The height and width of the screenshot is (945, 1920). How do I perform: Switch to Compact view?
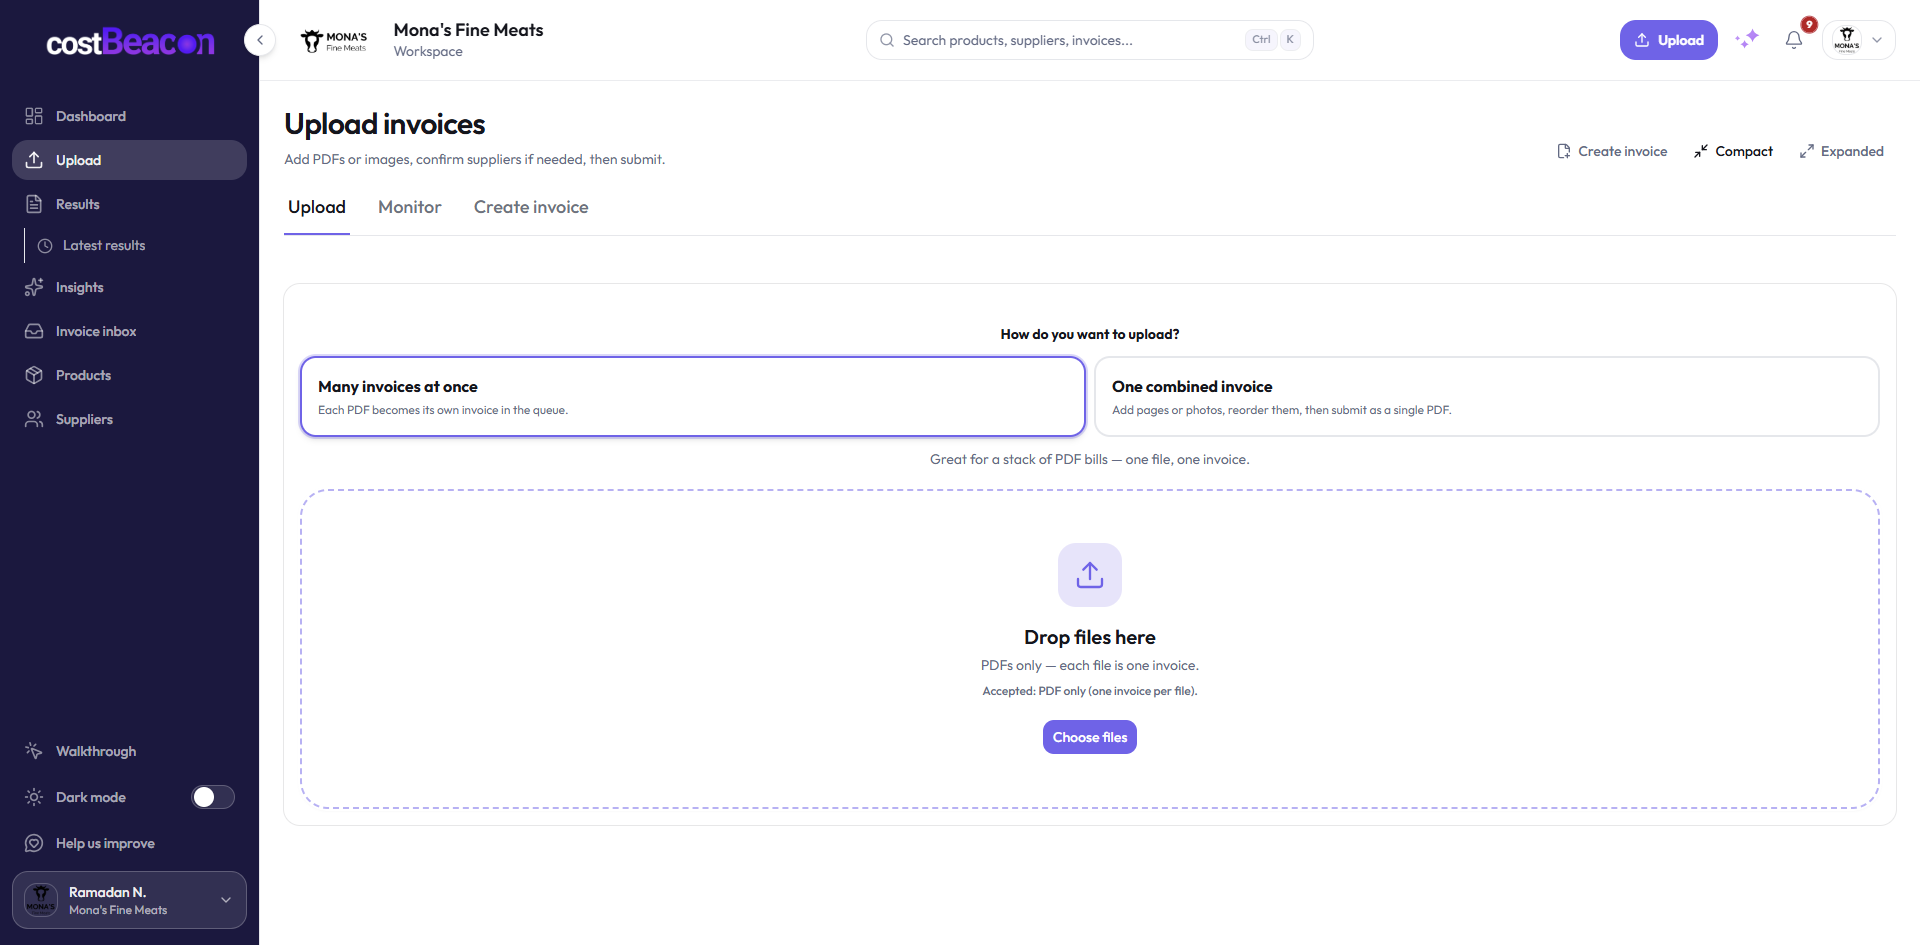pos(1733,151)
